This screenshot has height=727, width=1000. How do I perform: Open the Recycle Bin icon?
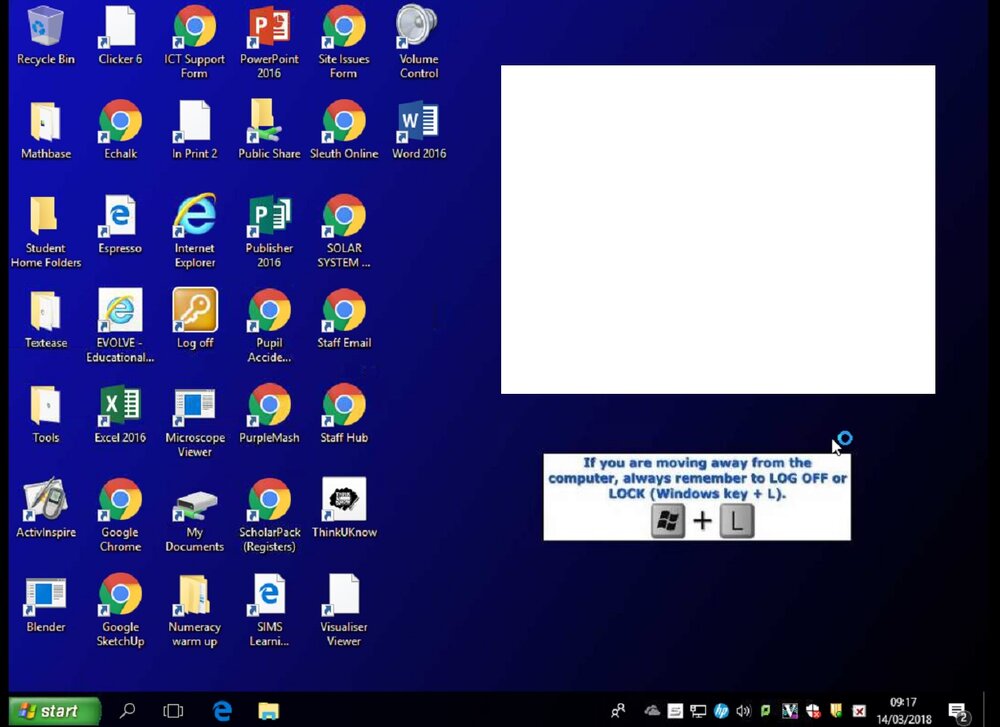point(45,36)
